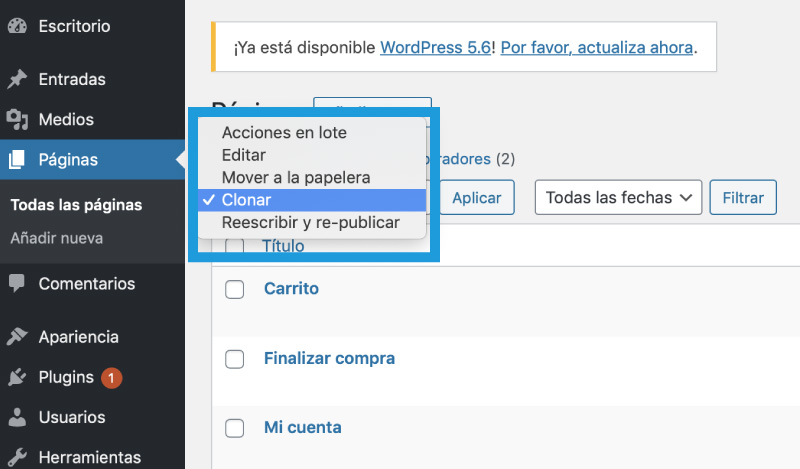Choose Acciones en lote option

coord(312,133)
